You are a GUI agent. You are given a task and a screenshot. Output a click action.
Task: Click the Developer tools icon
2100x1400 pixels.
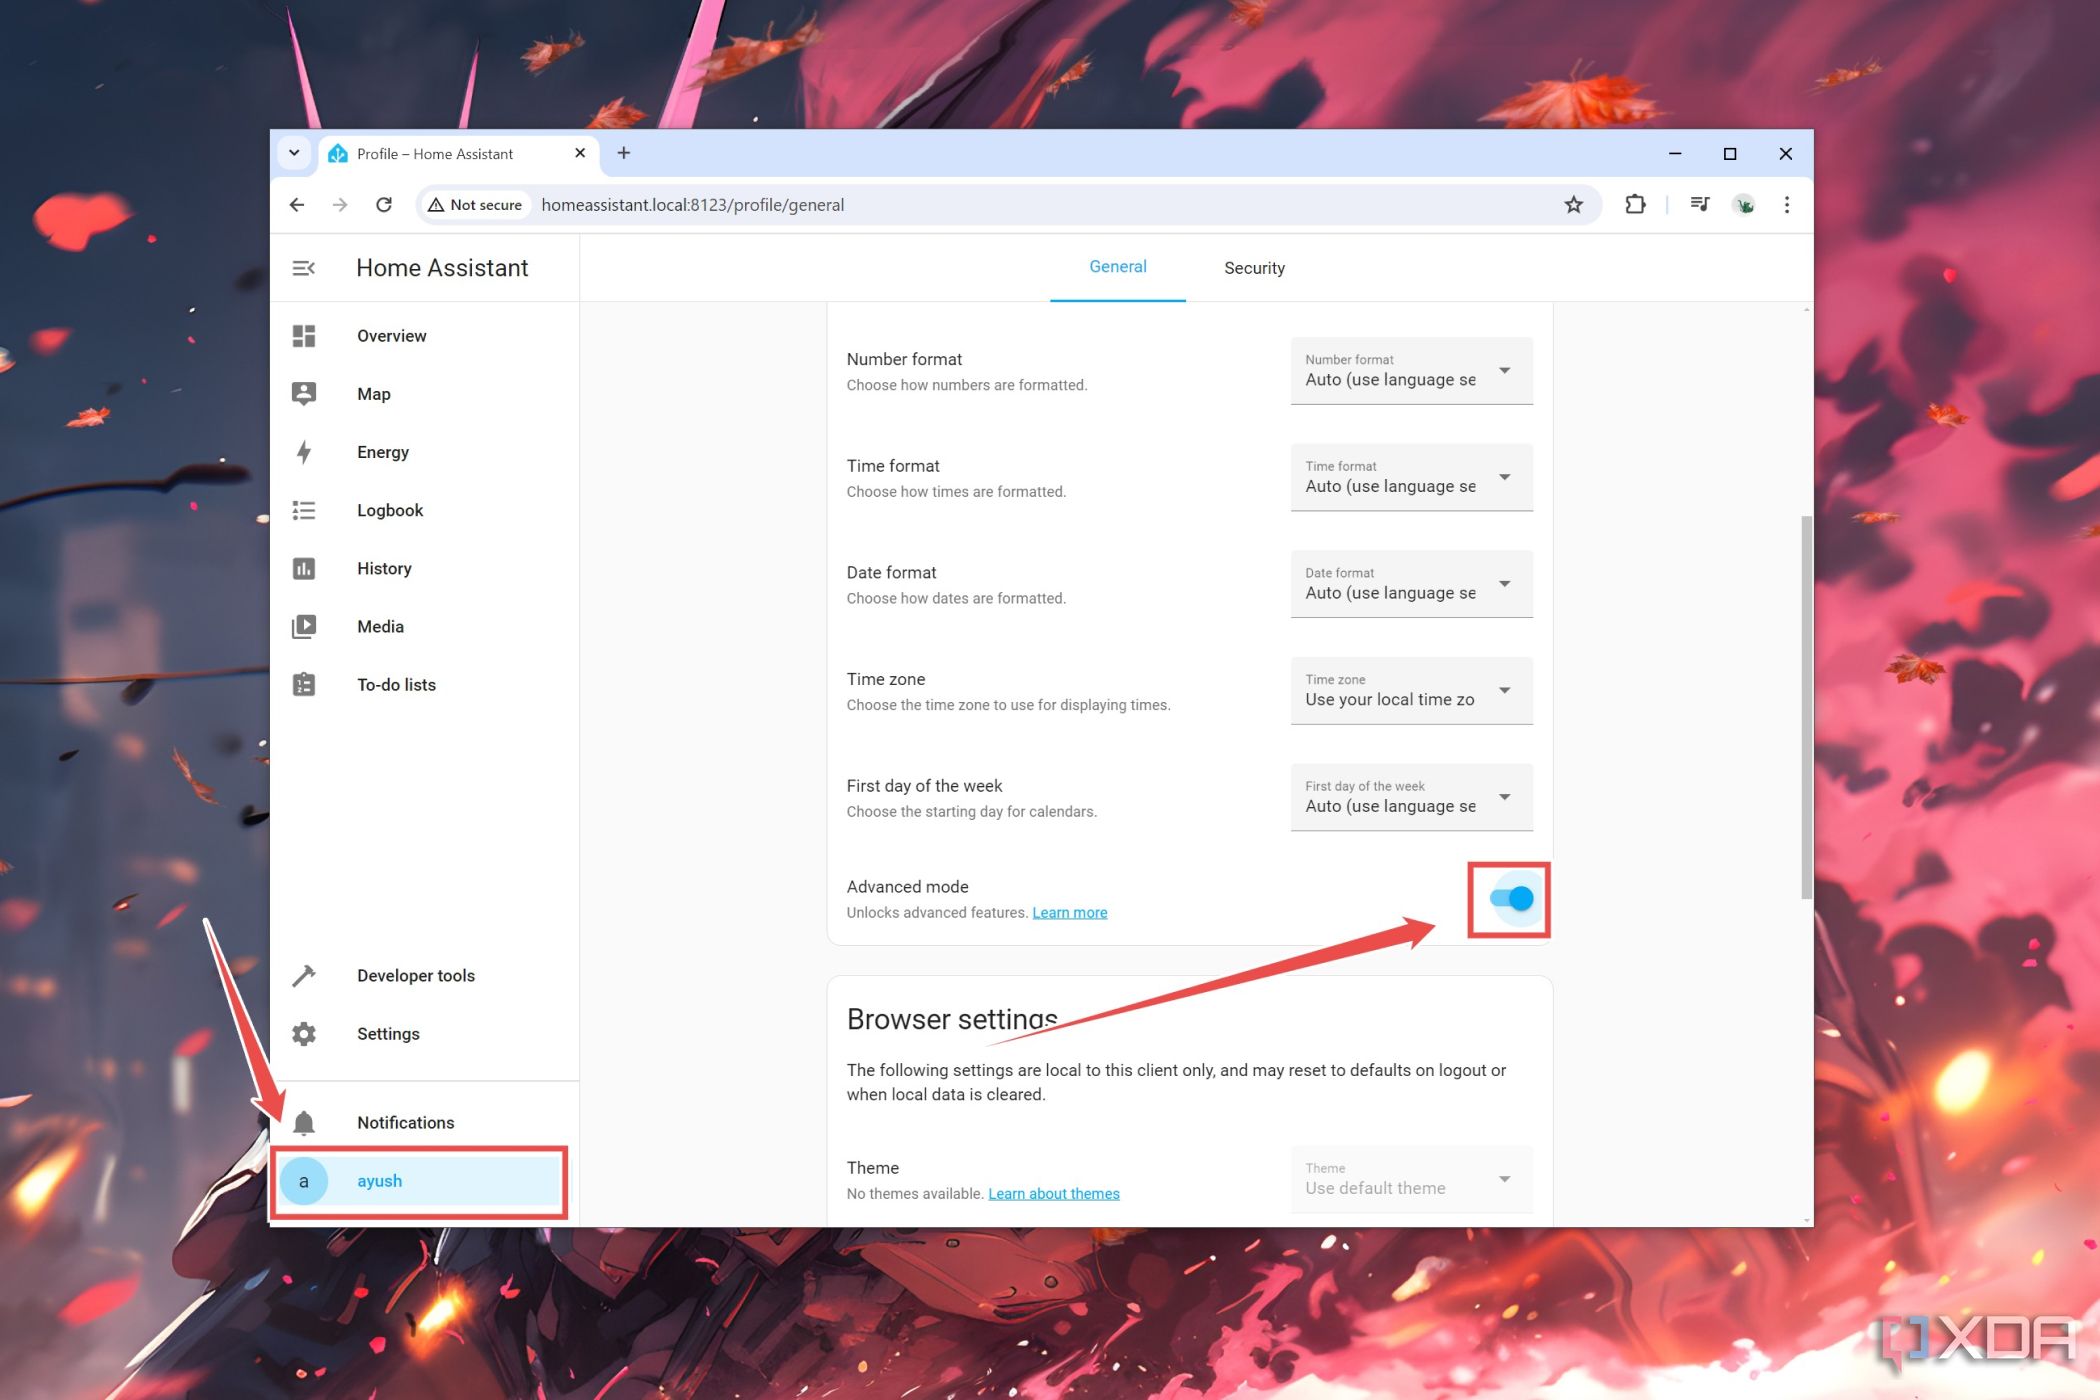coord(306,973)
